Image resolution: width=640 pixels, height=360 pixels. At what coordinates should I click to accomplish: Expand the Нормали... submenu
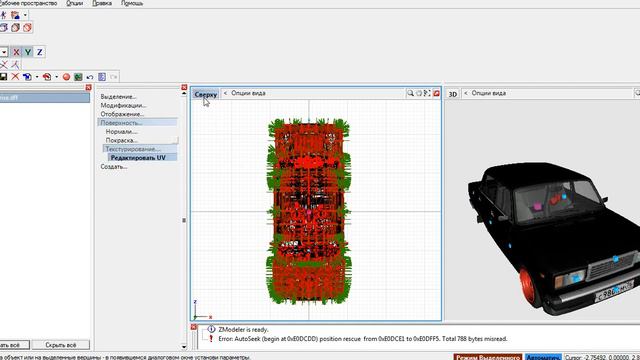(121, 132)
